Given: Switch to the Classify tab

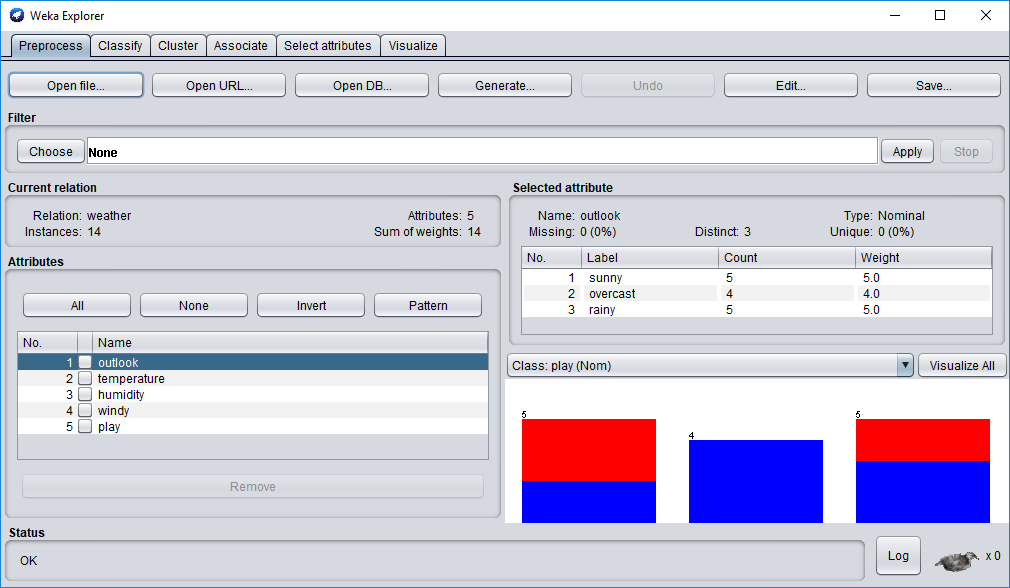Looking at the screenshot, I should click(x=120, y=46).
